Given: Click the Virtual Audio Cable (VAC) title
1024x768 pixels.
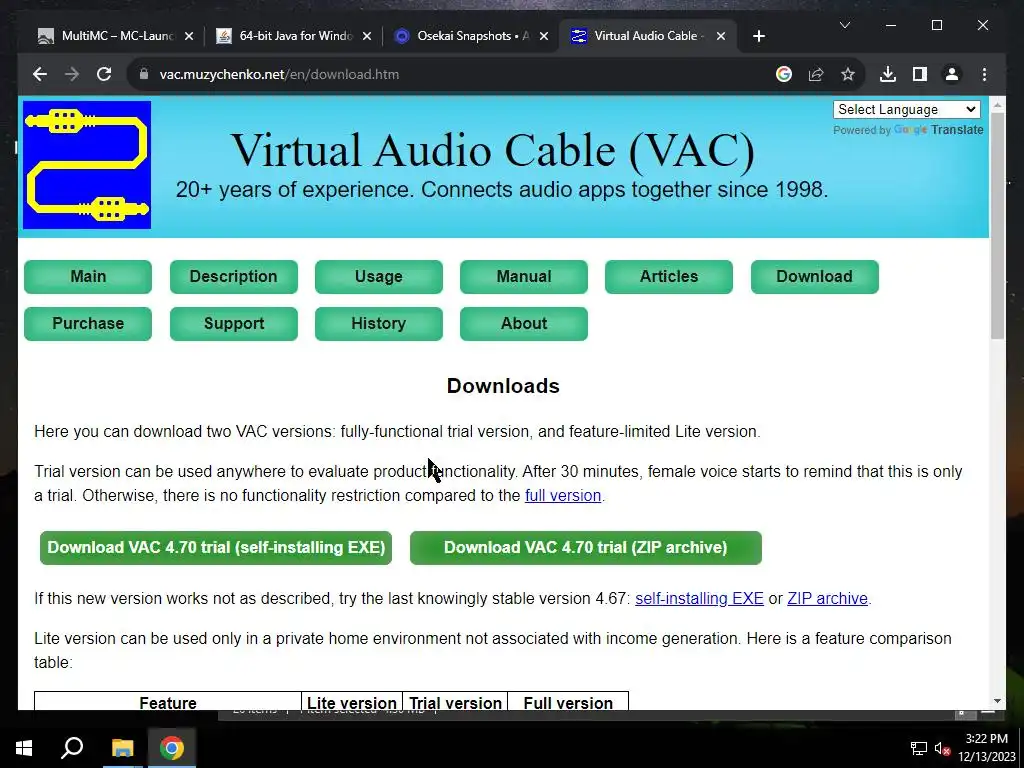Looking at the screenshot, I should (492, 150).
